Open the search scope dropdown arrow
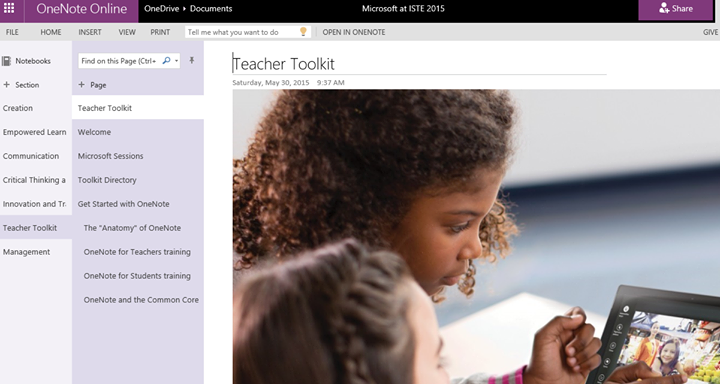Image resolution: width=720 pixels, height=384 pixels. [176, 61]
